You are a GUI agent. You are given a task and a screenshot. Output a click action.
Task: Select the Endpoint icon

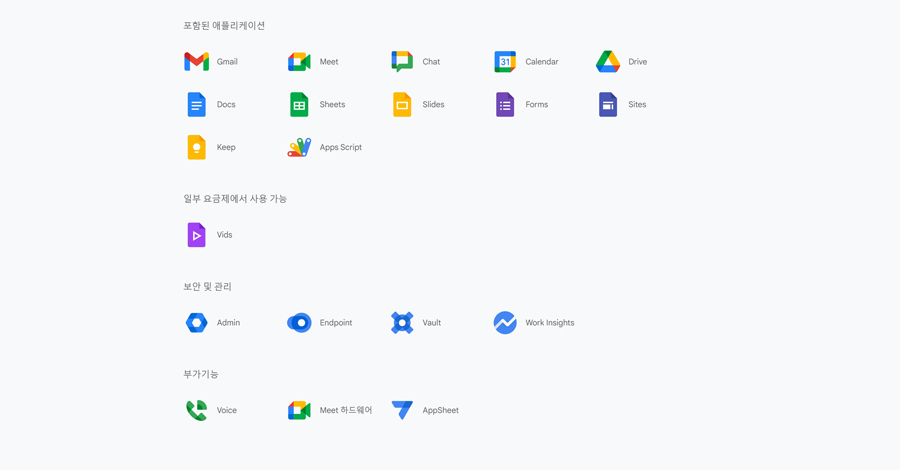tap(299, 323)
